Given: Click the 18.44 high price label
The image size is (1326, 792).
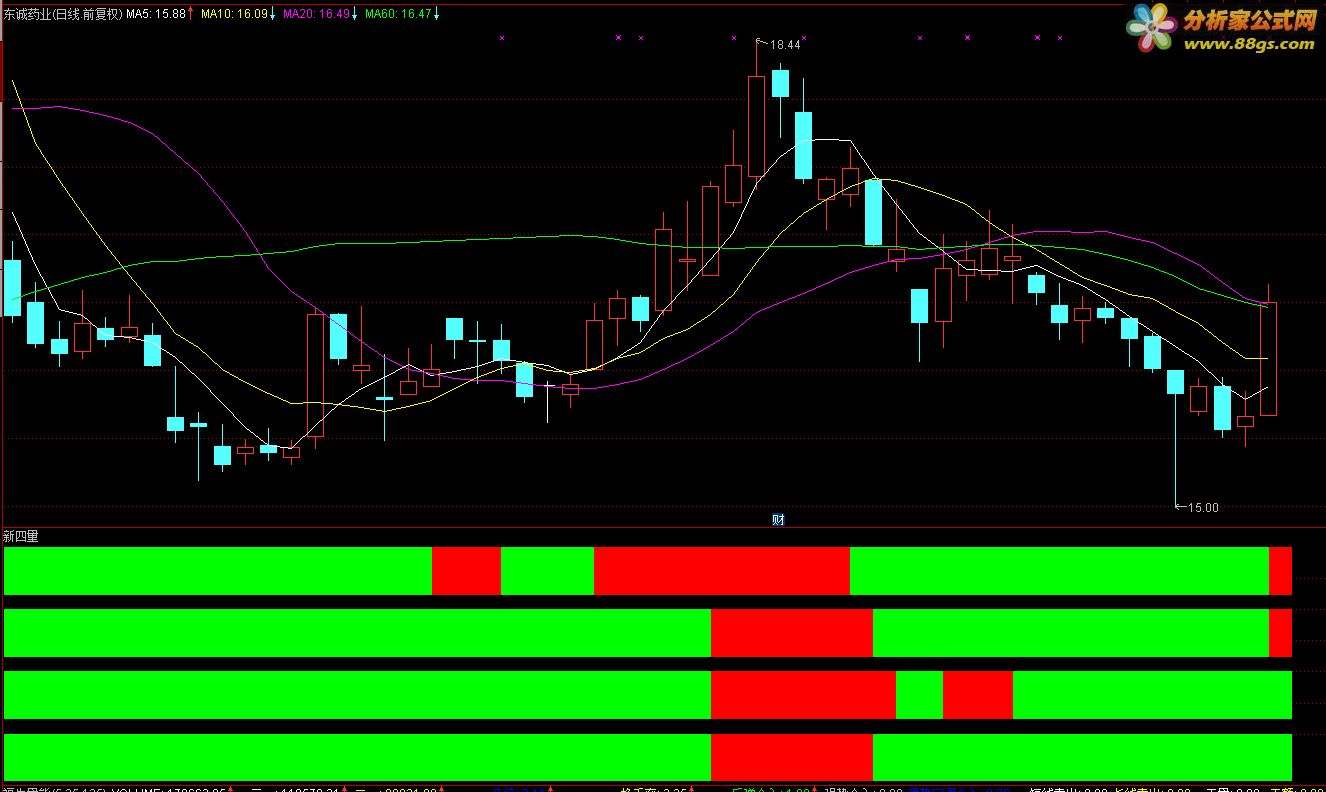Looking at the screenshot, I should pos(785,45).
